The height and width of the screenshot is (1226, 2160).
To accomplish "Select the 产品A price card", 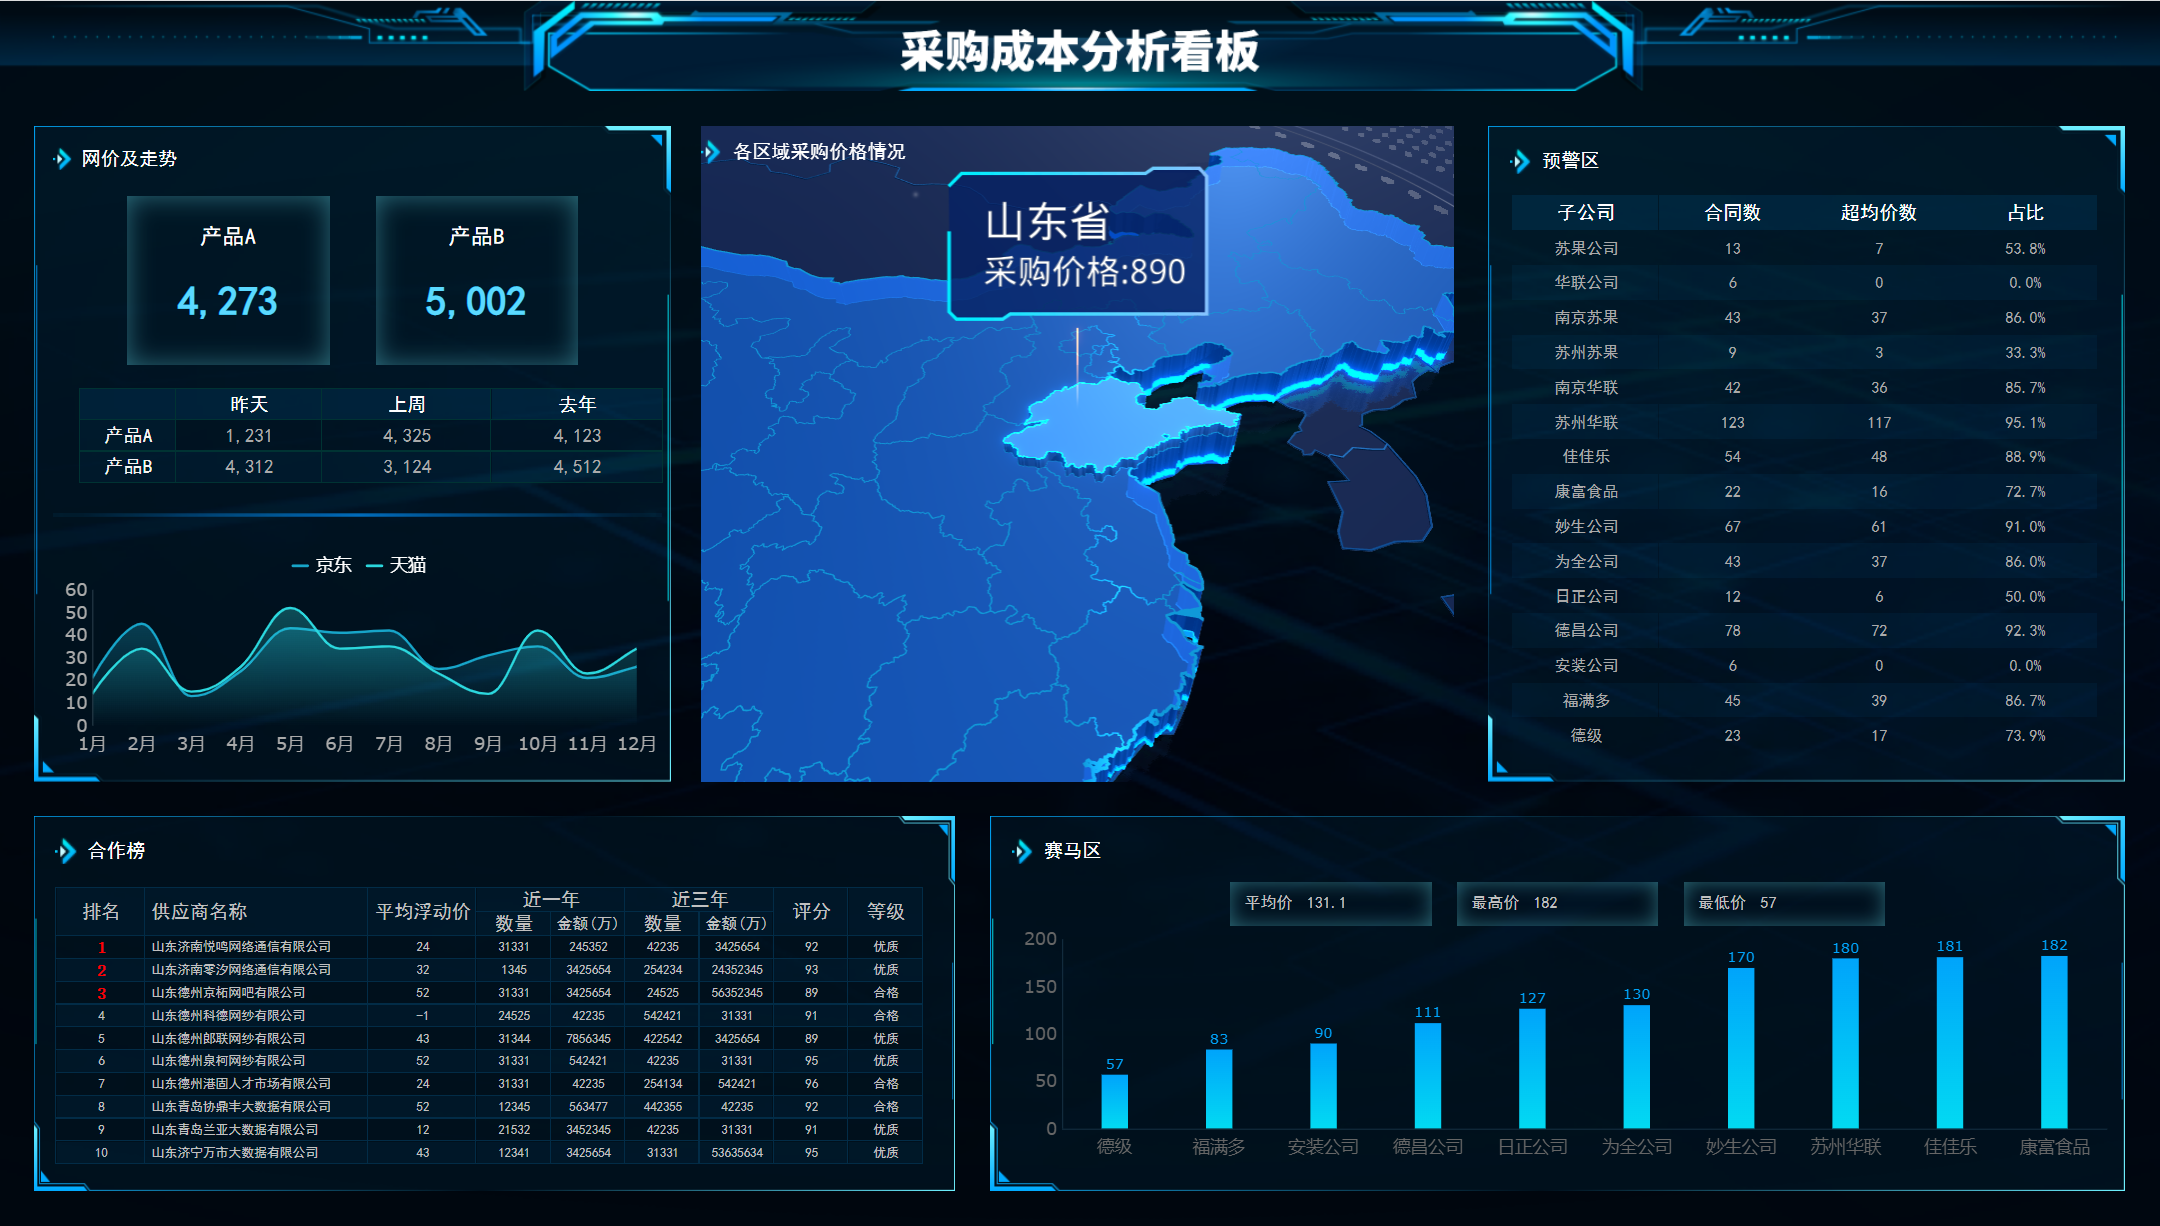I will pyautogui.click(x=228, y=280).
